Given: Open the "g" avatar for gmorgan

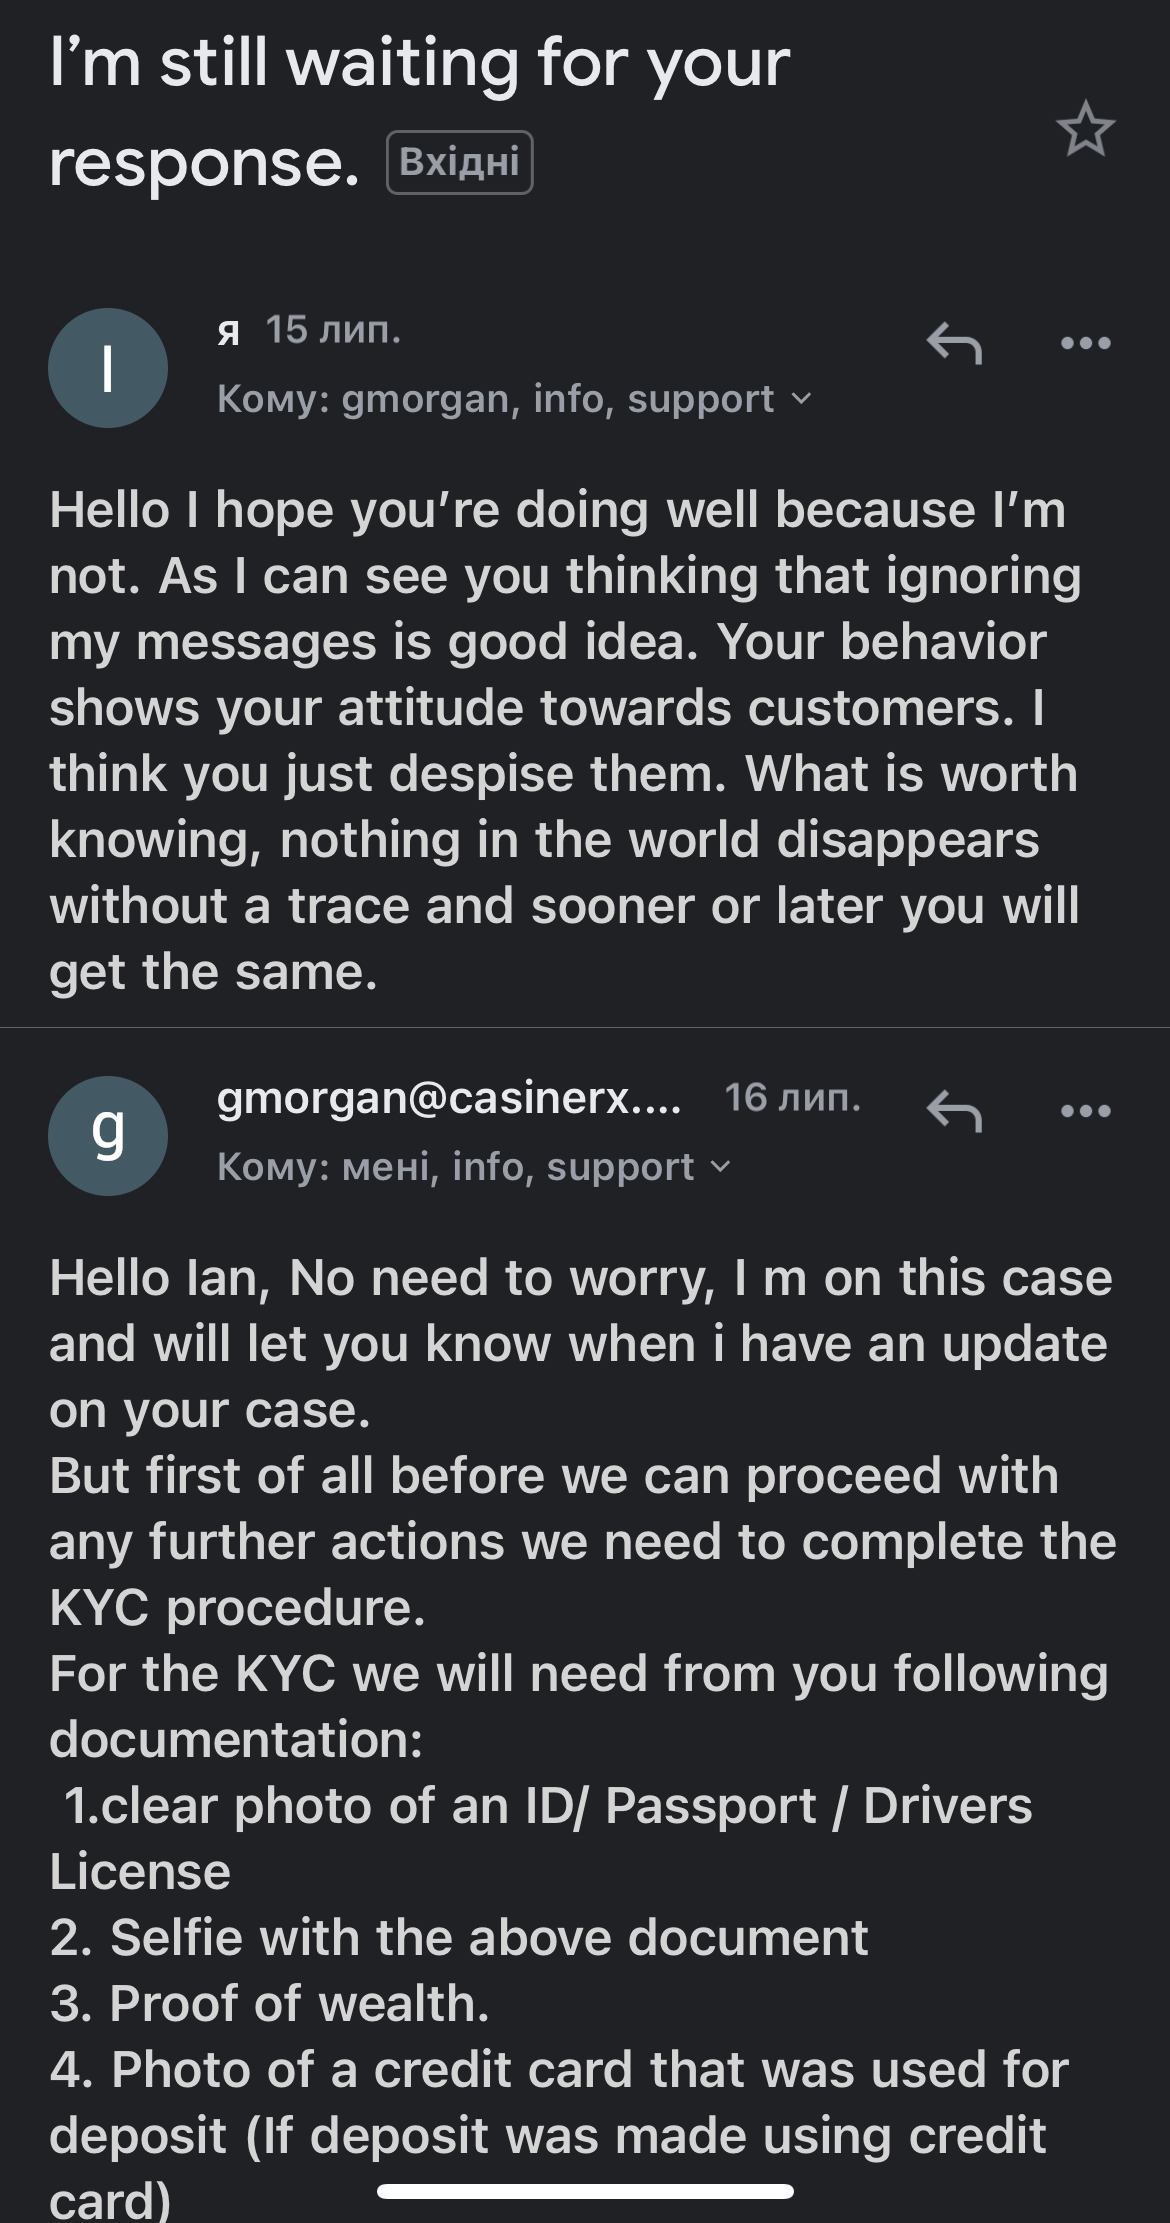Looking at the screenshot, I should click(108, 1135).
